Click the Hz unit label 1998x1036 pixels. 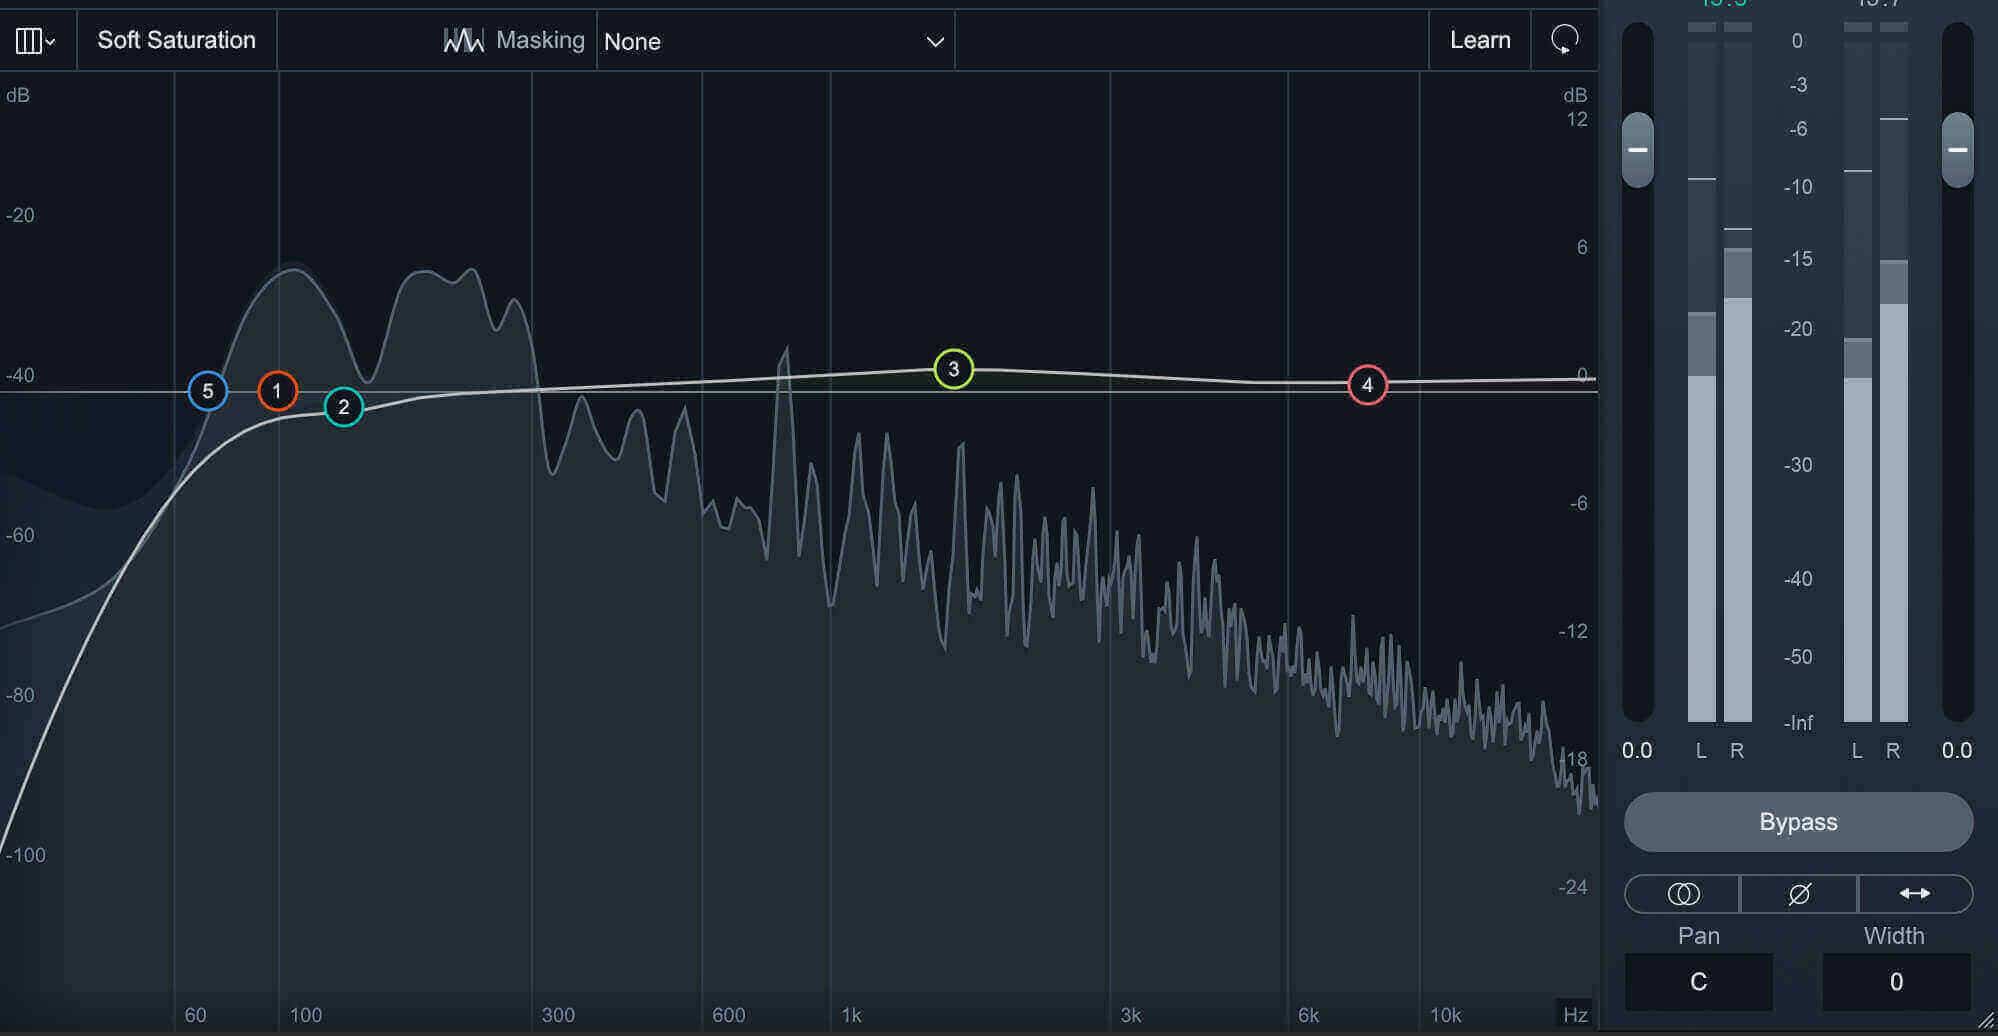pos(1575,1015)
